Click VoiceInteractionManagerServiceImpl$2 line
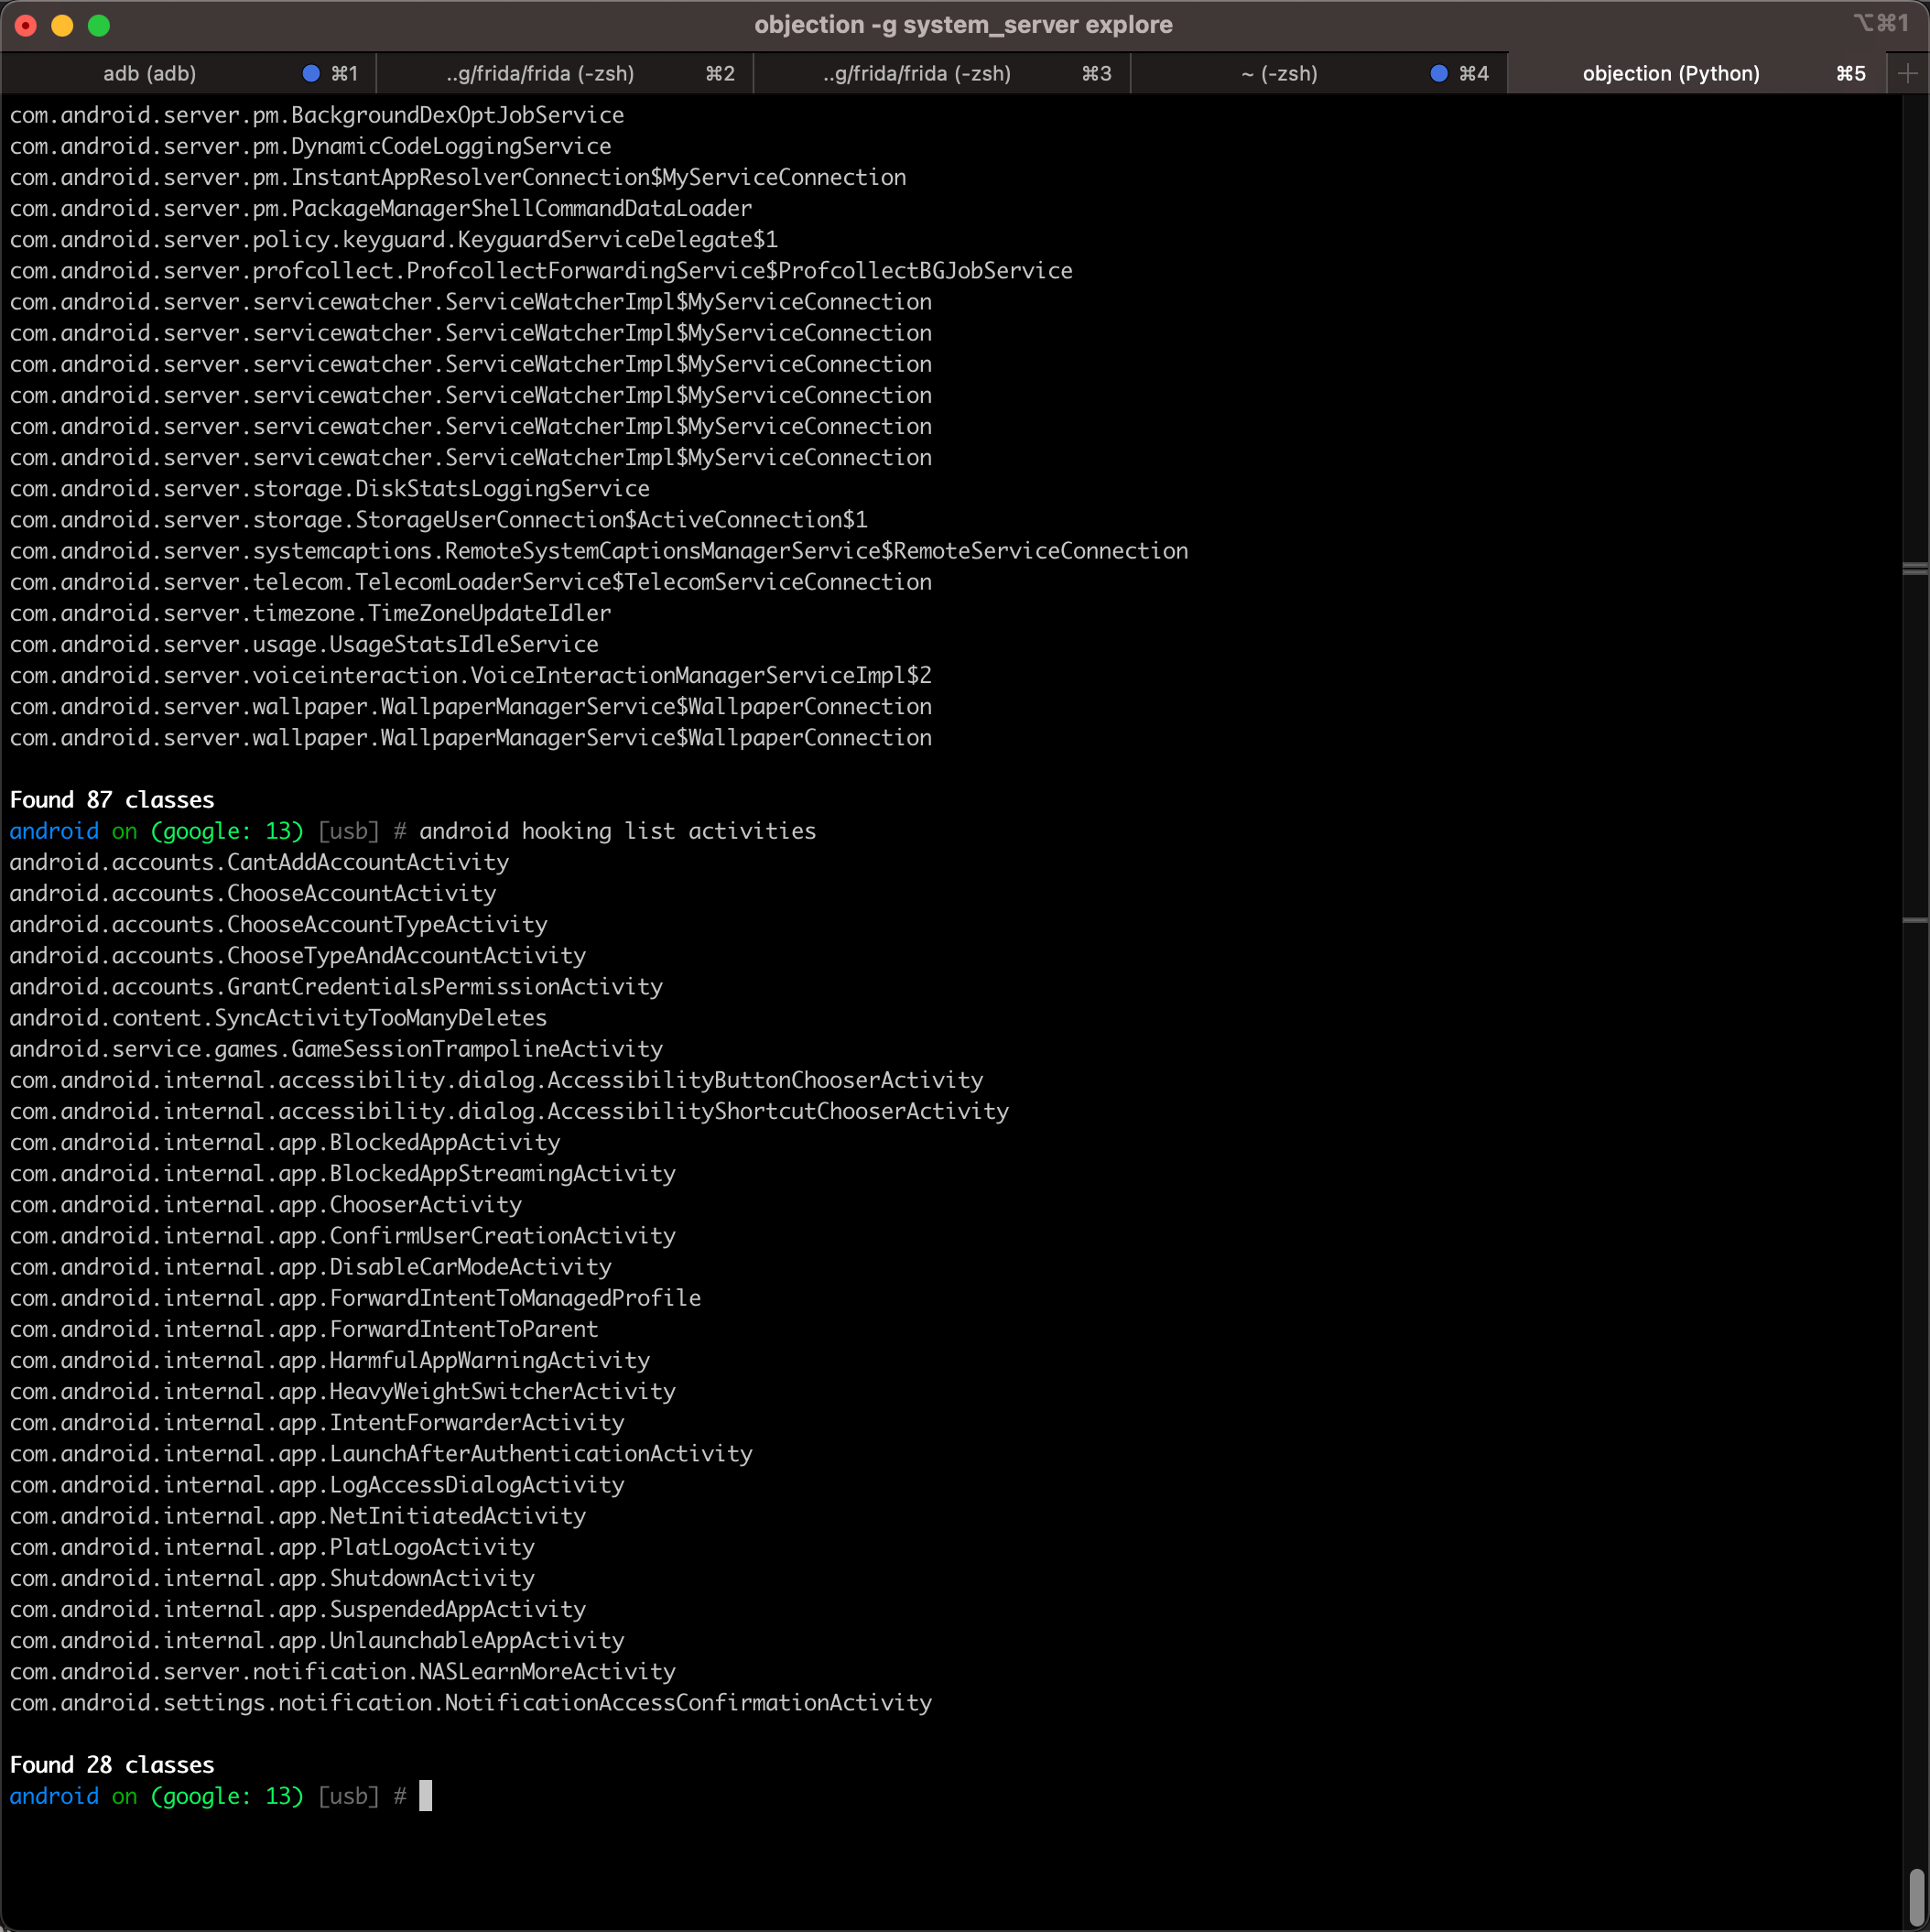Image resolution: width=1930 pixels, height=1932 pixels. point(471,675)
